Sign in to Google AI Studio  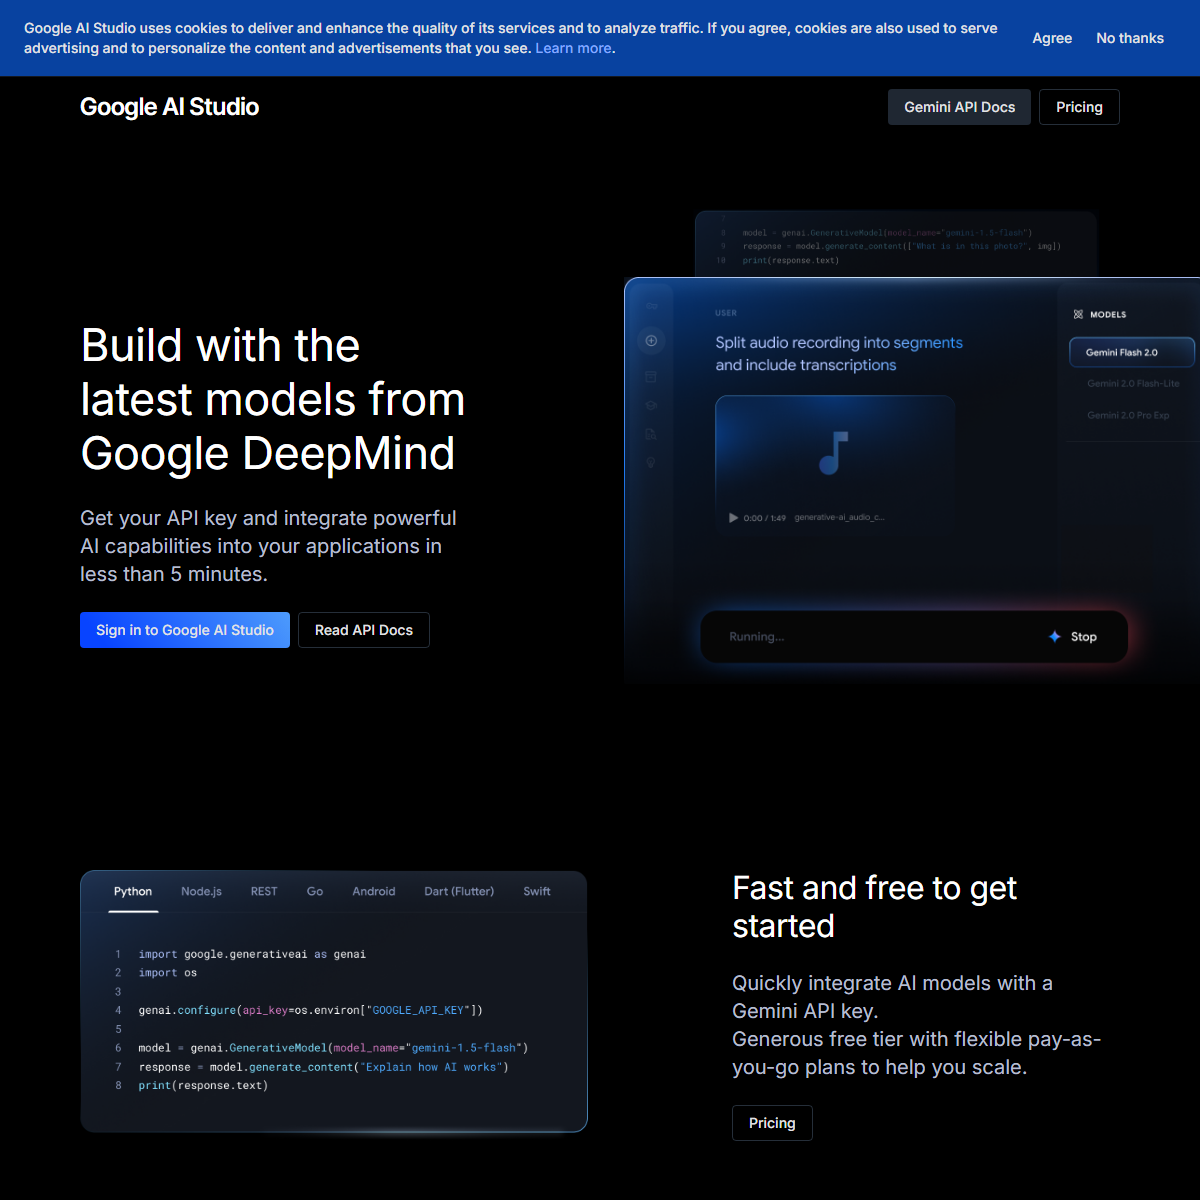[x=185, y=630]
